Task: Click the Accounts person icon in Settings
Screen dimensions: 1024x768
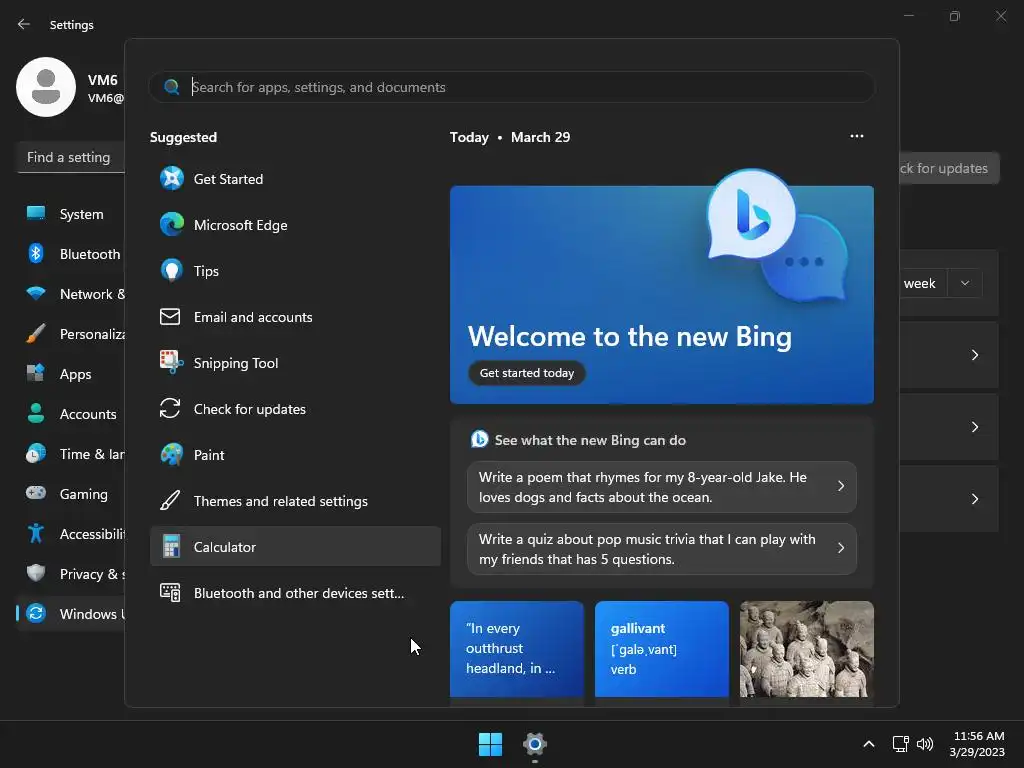Action: pyautogui.click(x=36, y=413)
